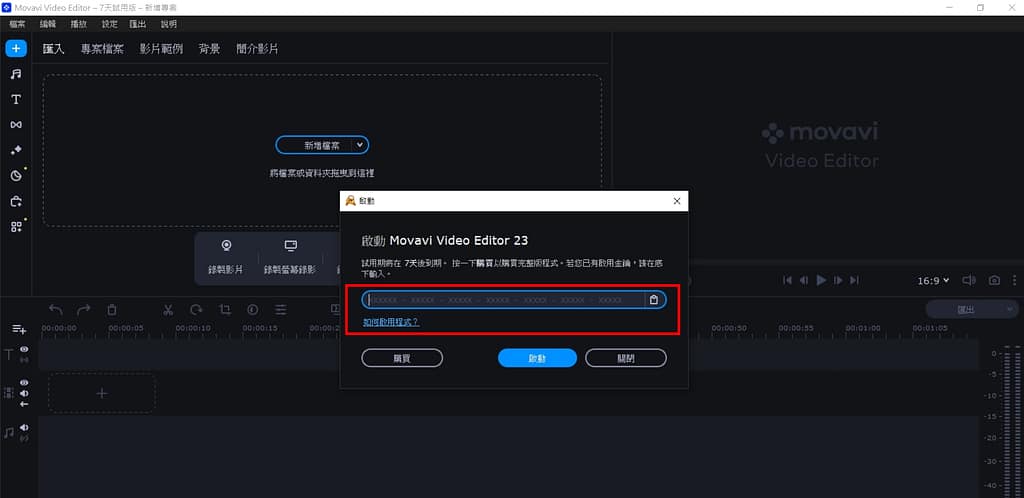Skip to the start of the preview
The height and width of the screenshot is (498, 1024).
coord(787,280)
